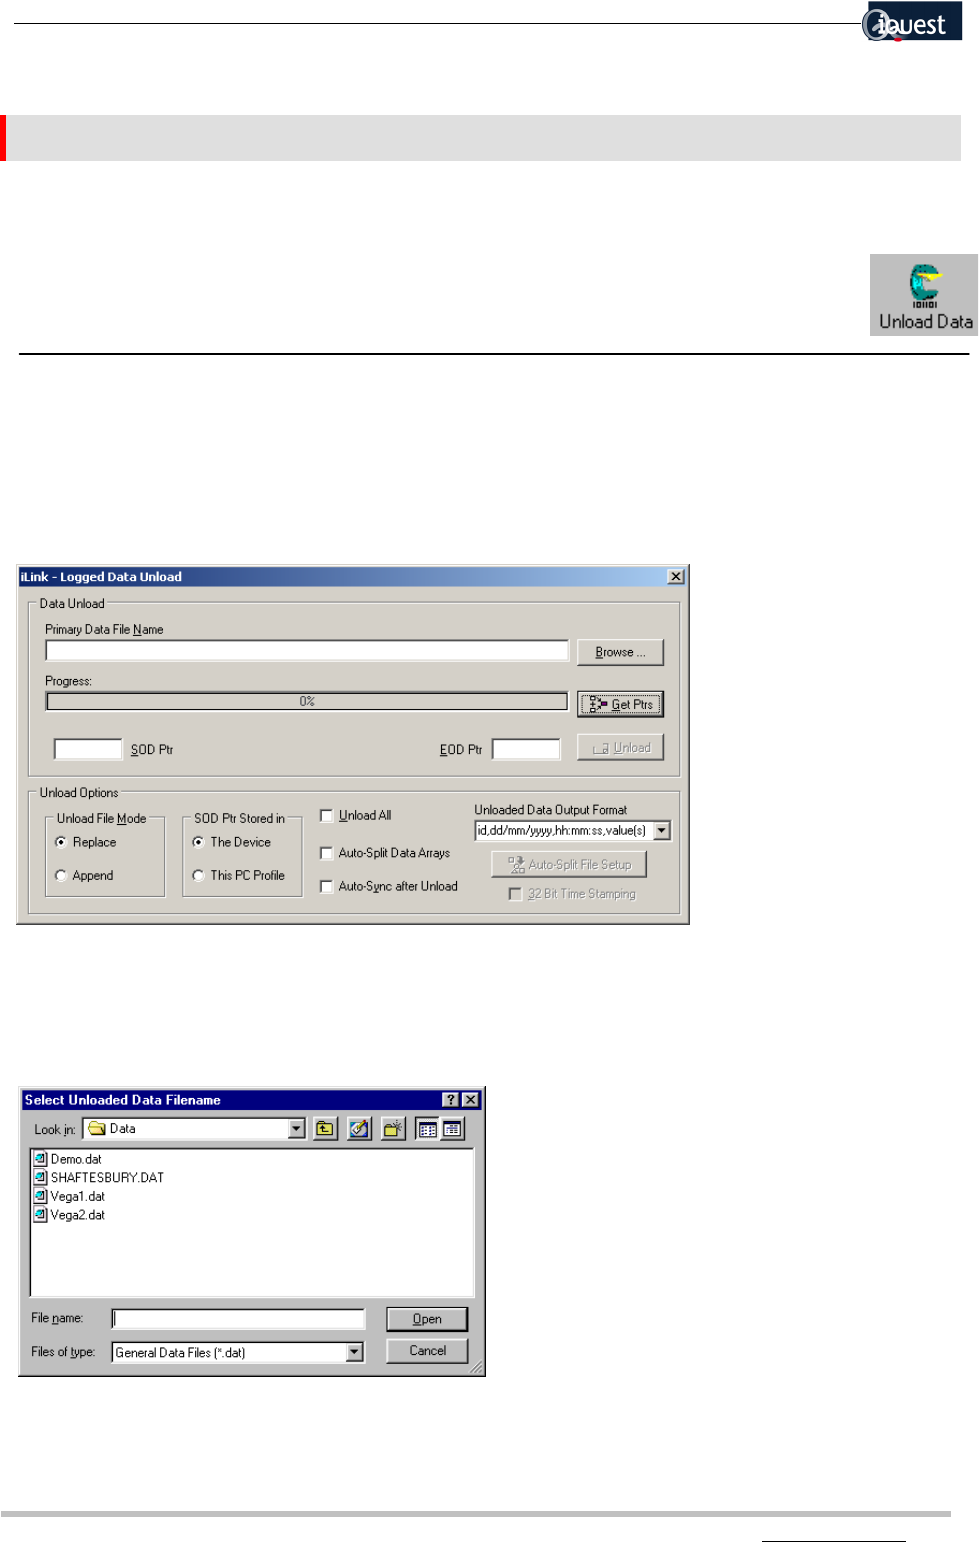Click the Primary Data File Name field
Screen dimensions: 979x1542
pos(307,651)
